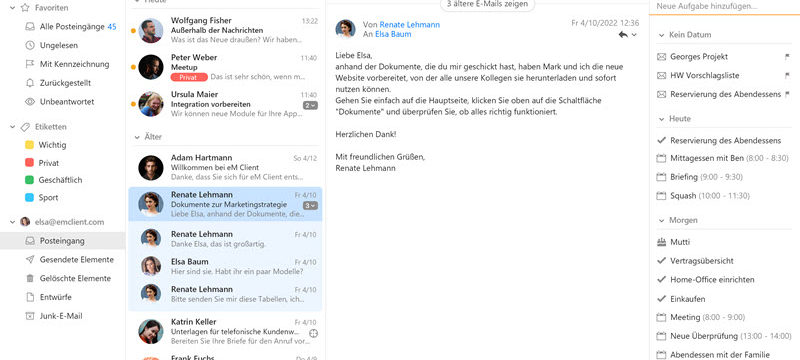The height and width of the screenshot is (360, 800).
Task: Collapse the Älter group
Action: pyautogui.click(x=137, y=137)
